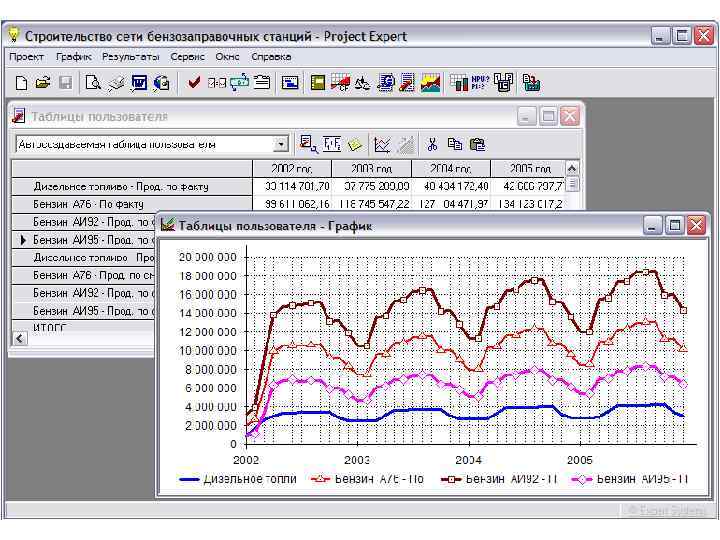Image resolution: width=720 pixels, height=540 pixels.
Task: Click the 2005 год column header
Action: tap(528, 169)
